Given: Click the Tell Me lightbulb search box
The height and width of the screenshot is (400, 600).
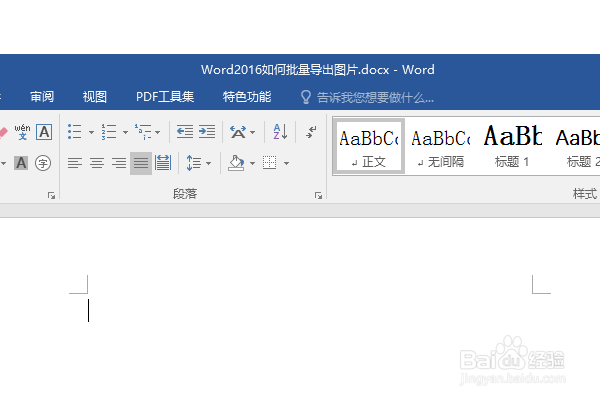Looking at the screenshot, I should coord(367,98).
